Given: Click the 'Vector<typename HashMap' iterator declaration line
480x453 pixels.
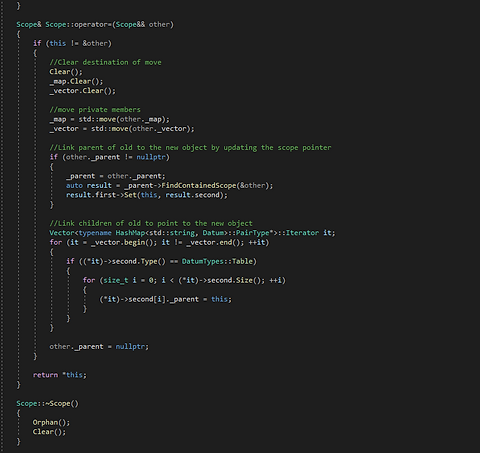Looking at the screenshot, I should point(192,233).
